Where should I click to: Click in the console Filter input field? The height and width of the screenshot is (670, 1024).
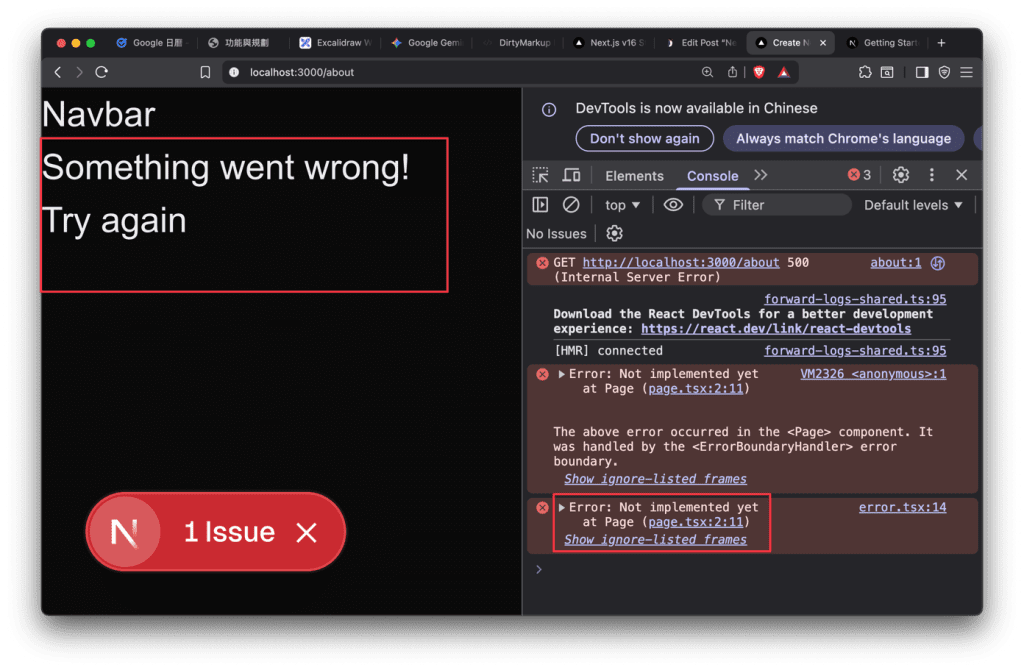pos(780,205)
